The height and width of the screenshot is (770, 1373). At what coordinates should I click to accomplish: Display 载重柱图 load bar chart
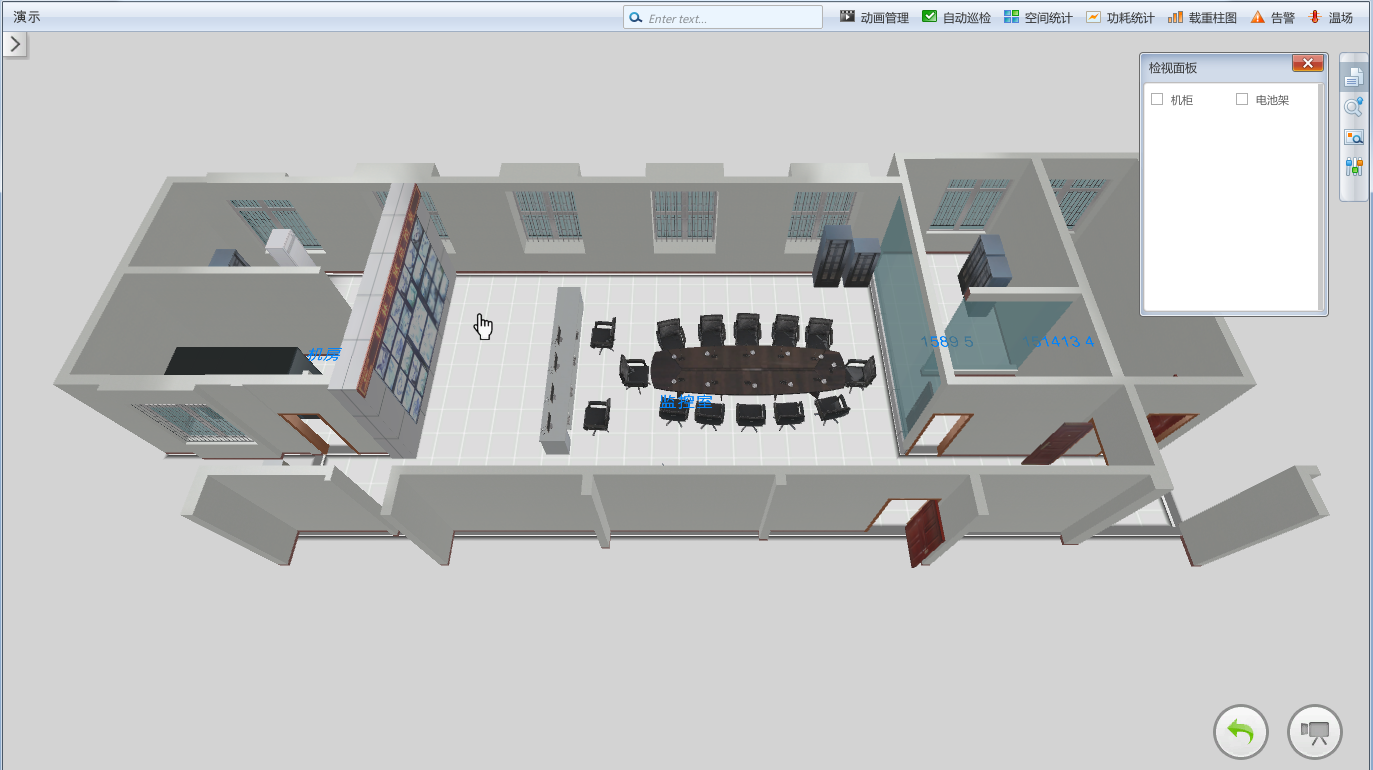(1202, 18)
